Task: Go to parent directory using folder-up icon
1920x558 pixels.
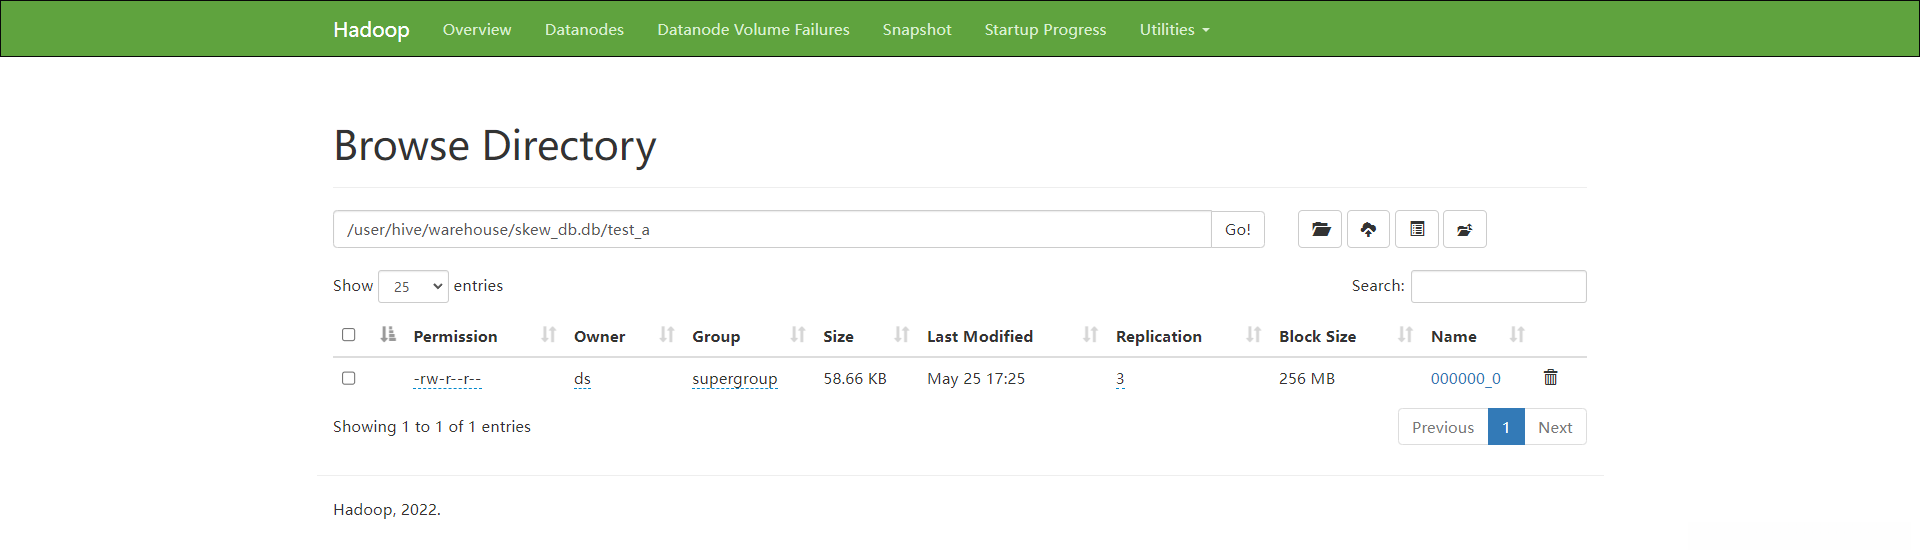Action: [1464, 230]
